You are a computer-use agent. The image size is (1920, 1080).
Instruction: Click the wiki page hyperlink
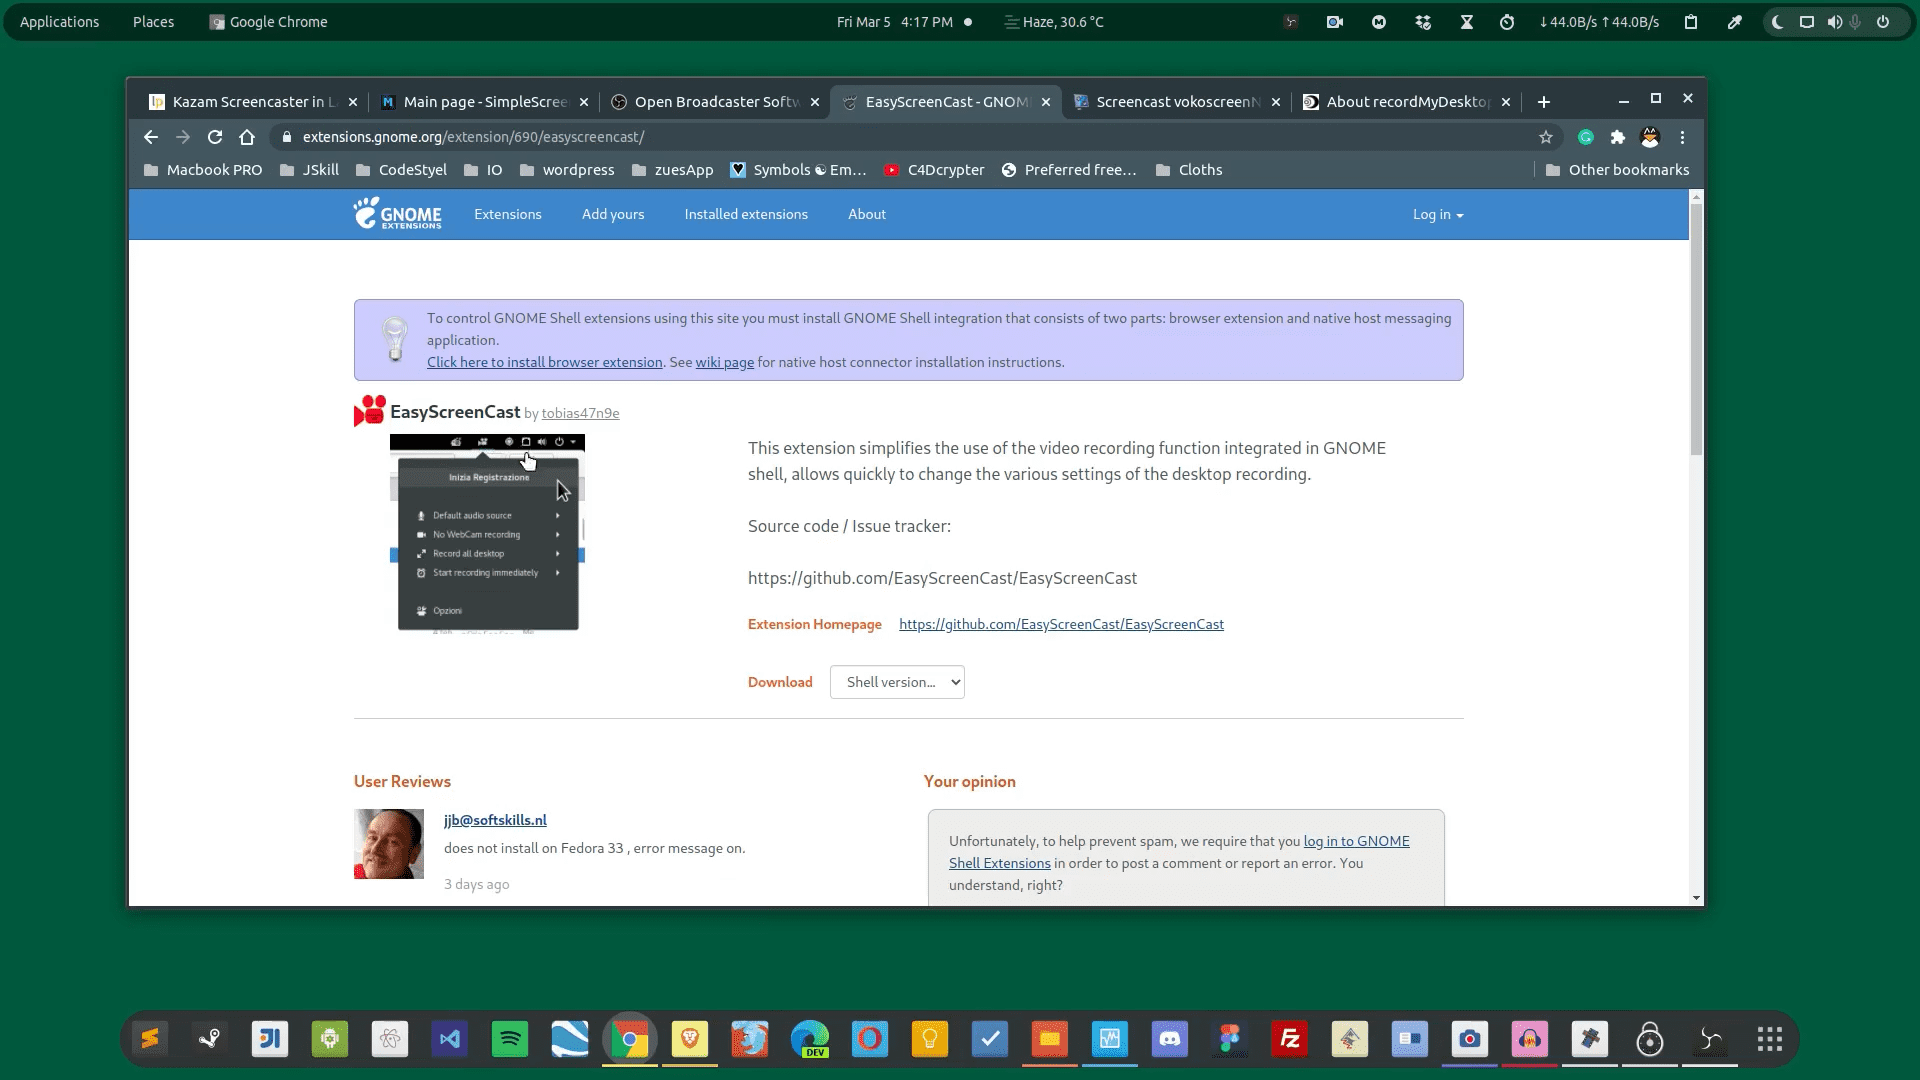[724, 361]
